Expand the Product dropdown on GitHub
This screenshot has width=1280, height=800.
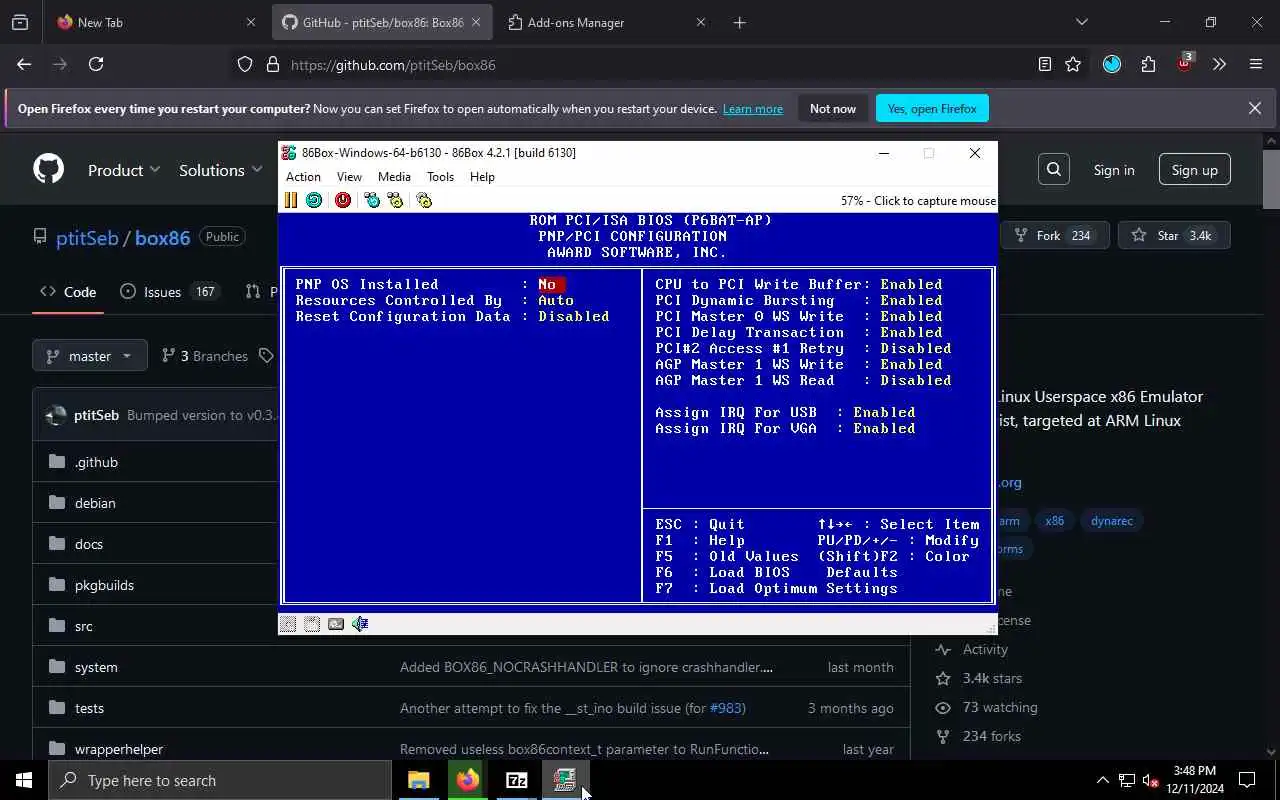pos(124,170)
